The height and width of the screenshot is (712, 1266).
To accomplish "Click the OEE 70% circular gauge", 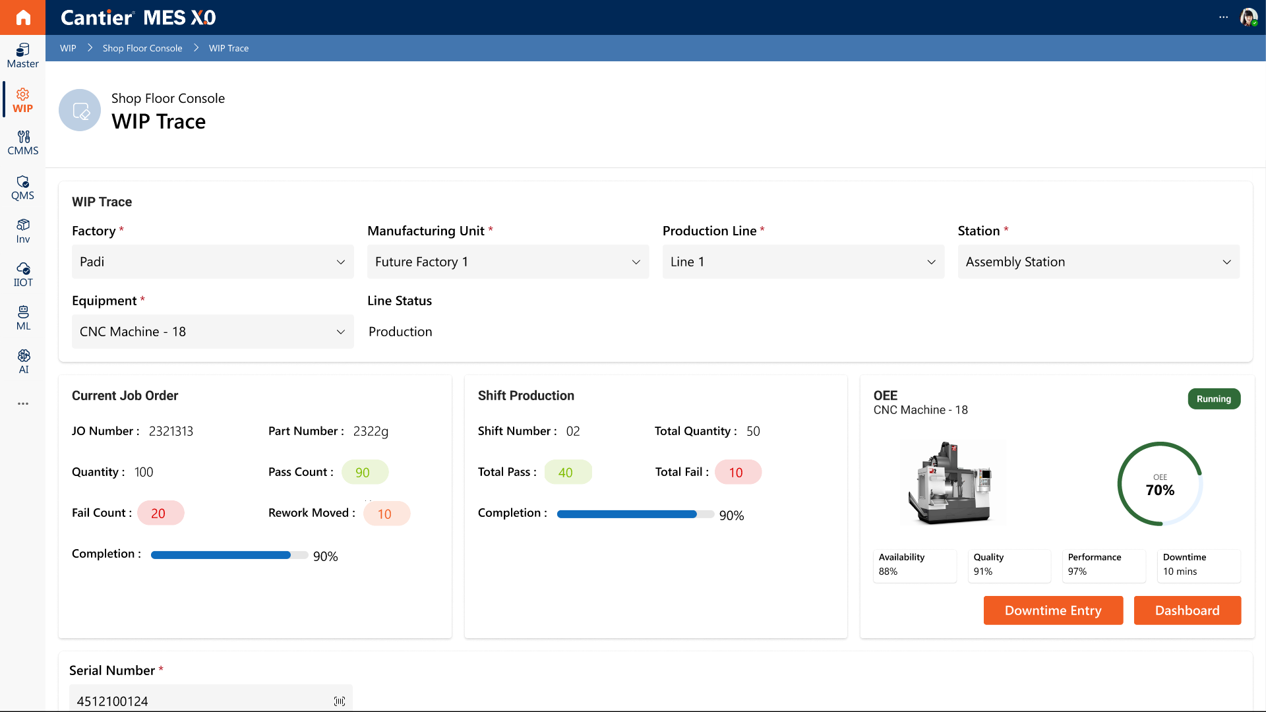I will click(1160, 484).
